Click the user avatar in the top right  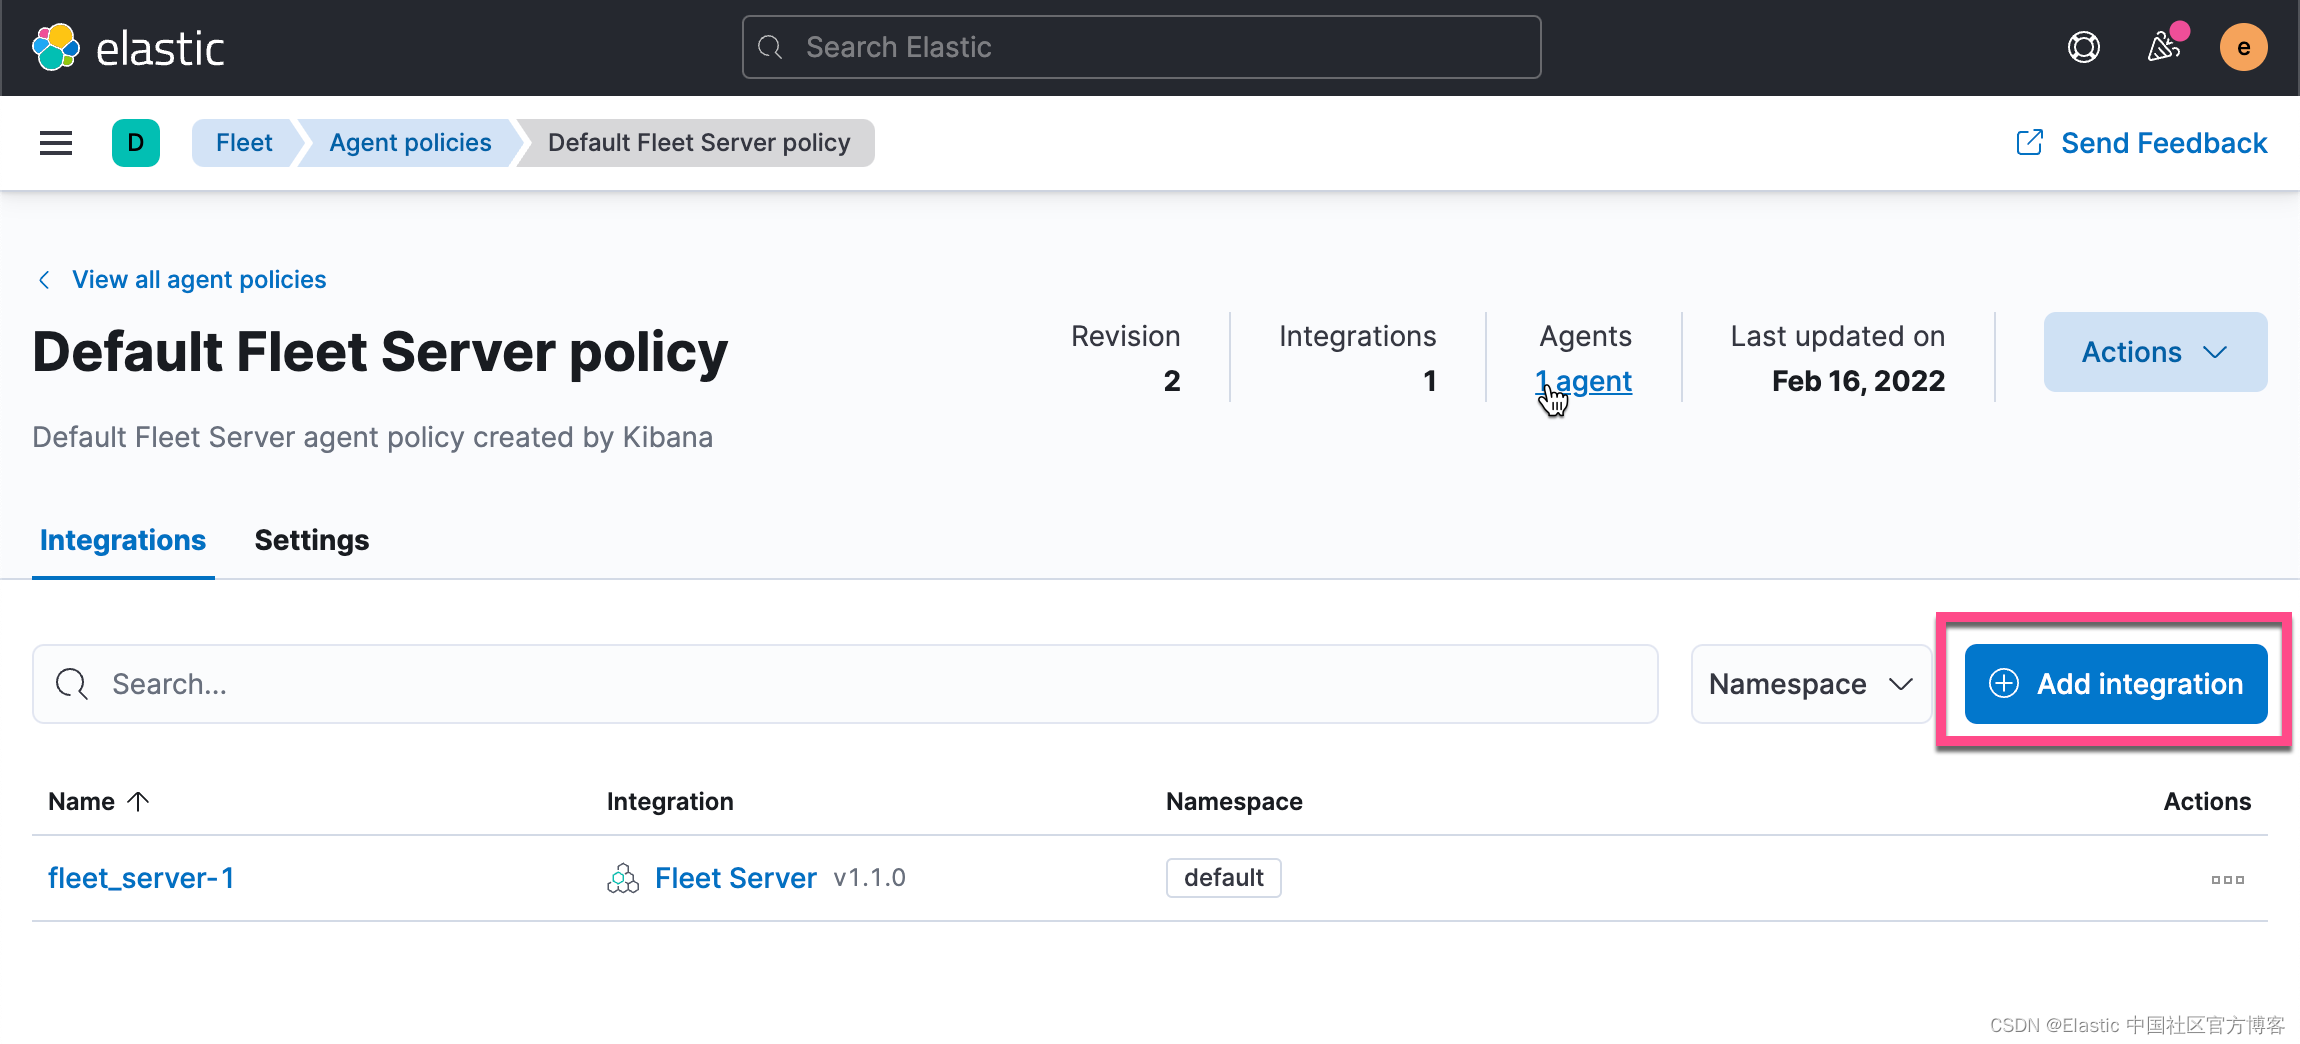[2244, 46]
